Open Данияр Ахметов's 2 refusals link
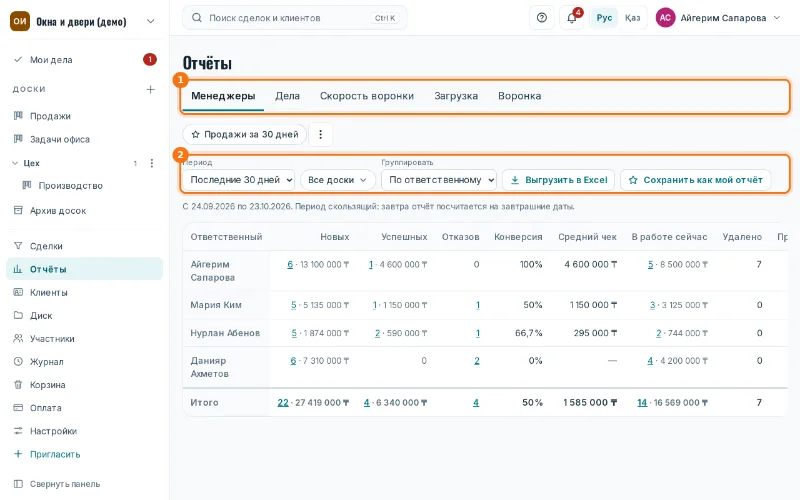 point(477,361)
